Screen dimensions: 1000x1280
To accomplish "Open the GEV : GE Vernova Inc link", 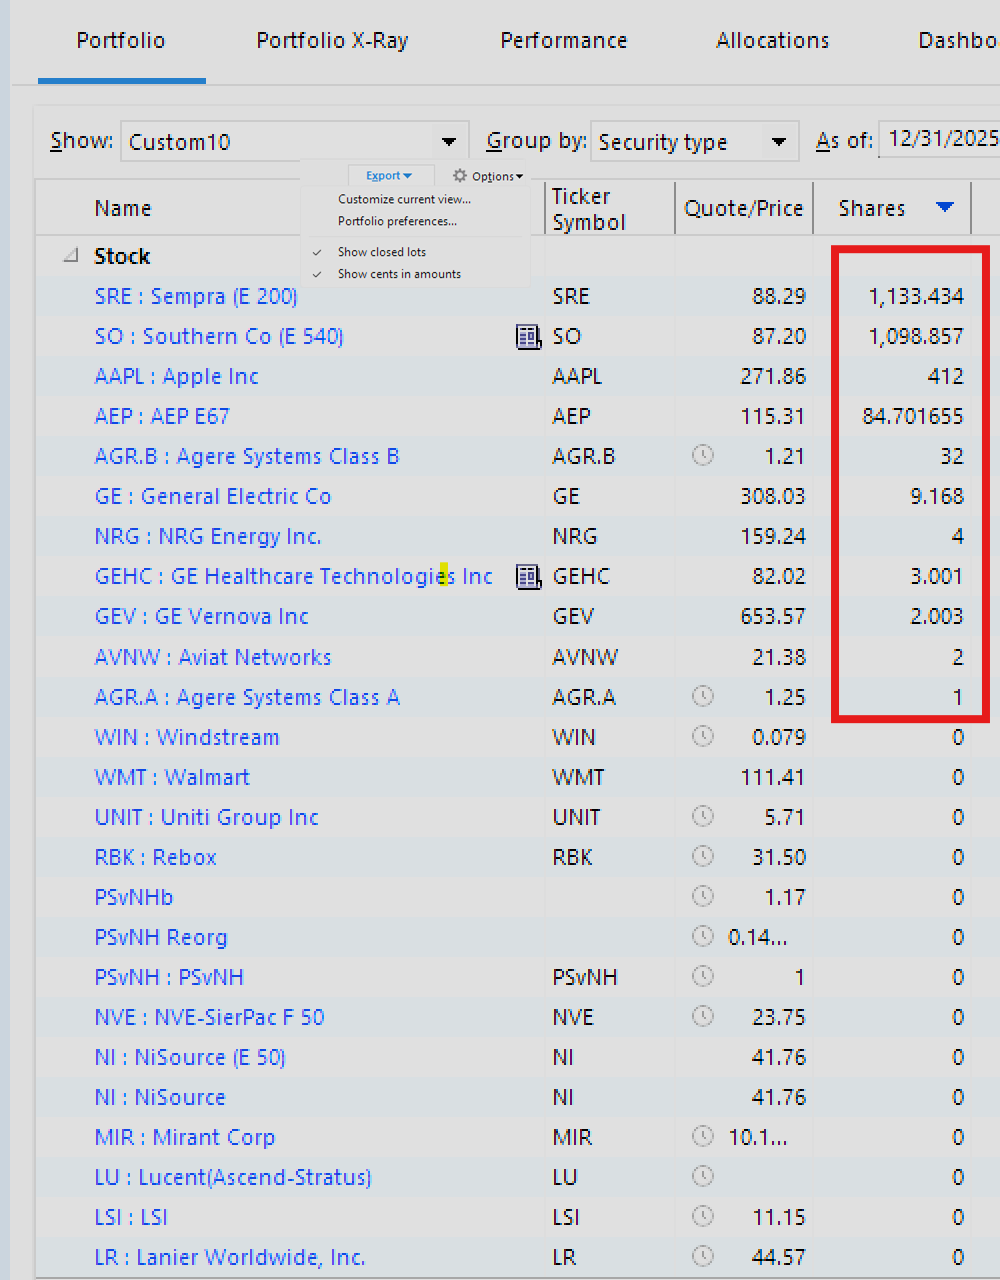I will click(x=202, y=617).
